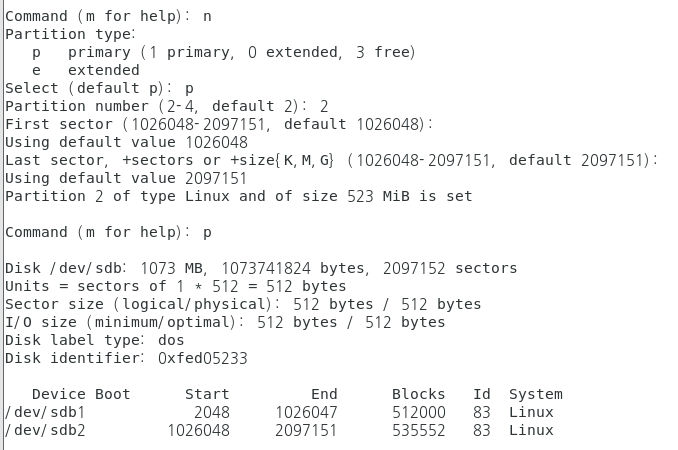This screenshot has height=450, width=678.
Task: Select the 'primary (1 primary, 0 extended, 3 free)' text
Action: pos(241,52)
